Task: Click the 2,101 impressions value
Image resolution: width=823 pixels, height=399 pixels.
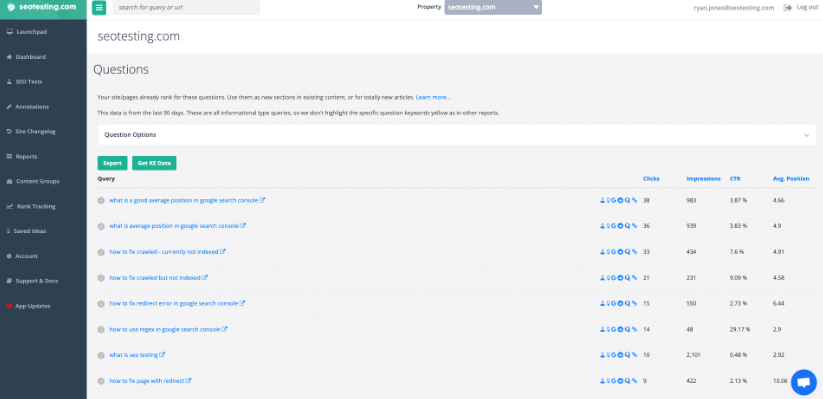Action: coord(693,355)
